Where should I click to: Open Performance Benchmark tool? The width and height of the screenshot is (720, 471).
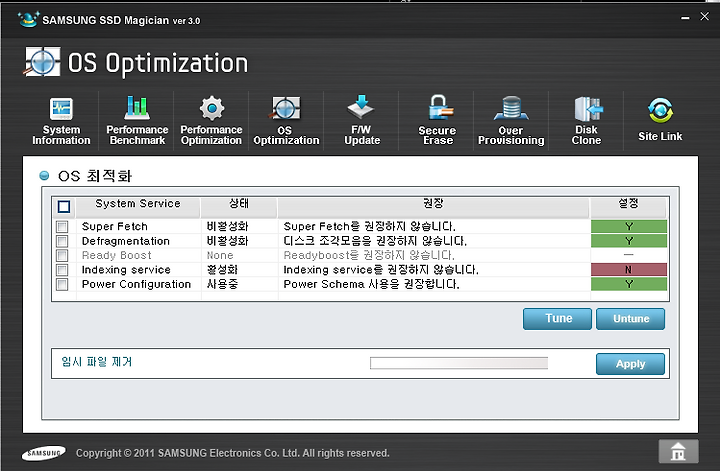(x=137, y=121)
